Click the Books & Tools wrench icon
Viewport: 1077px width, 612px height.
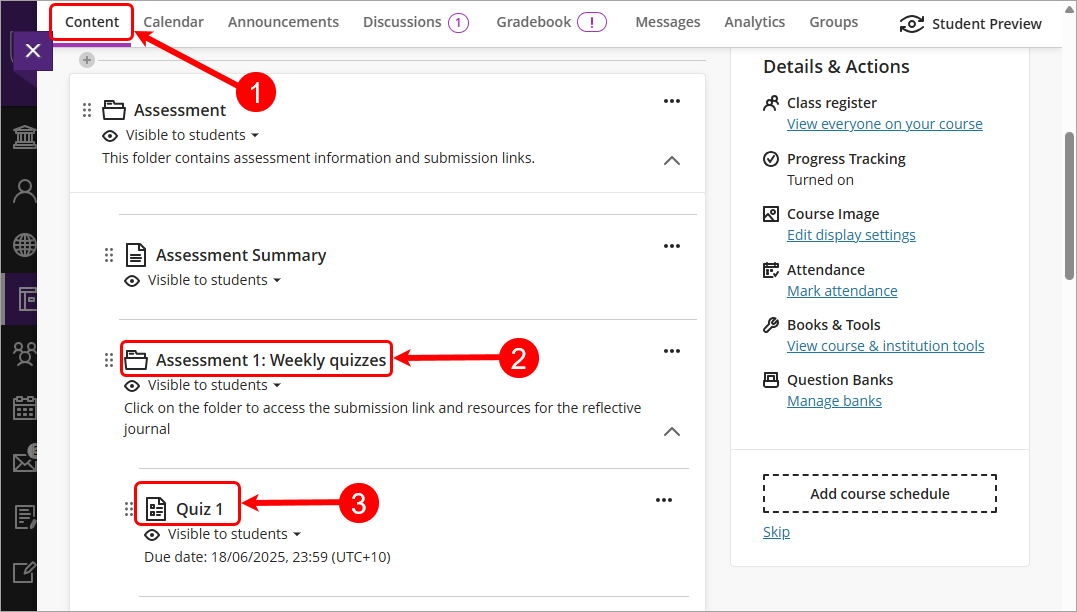771,325
